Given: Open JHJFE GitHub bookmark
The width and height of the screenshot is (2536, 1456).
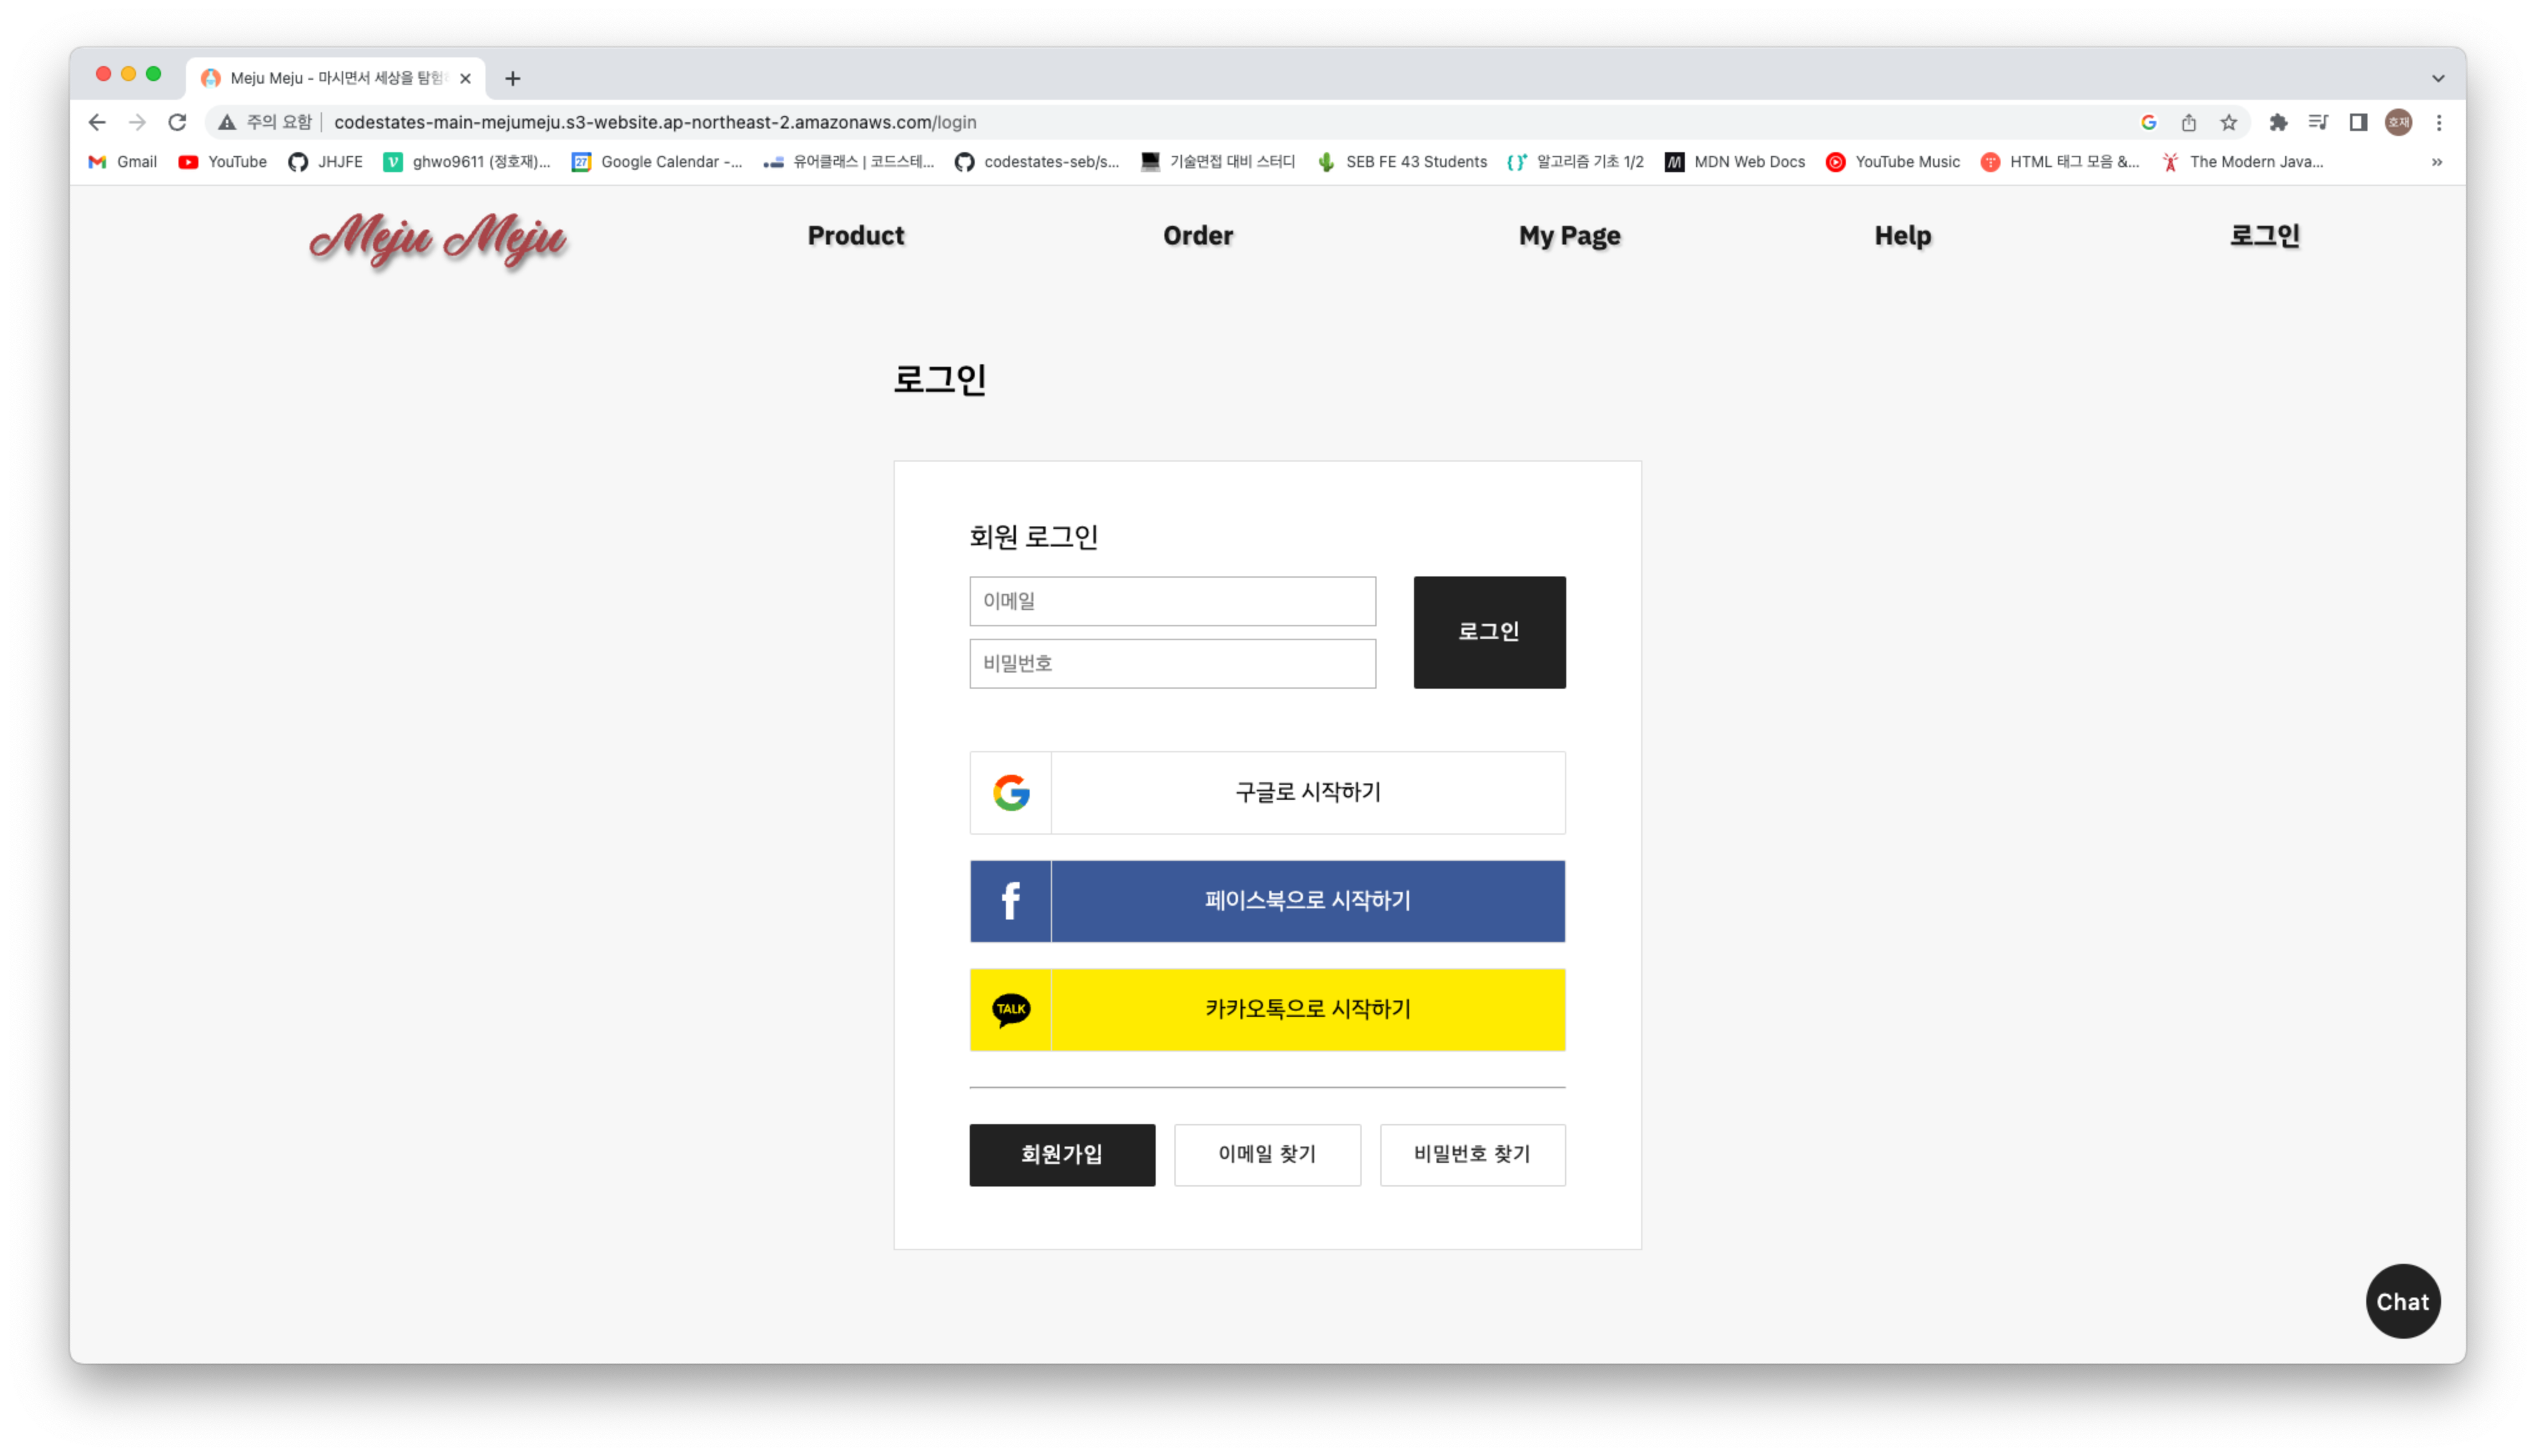Looking at the screenshot, I should click(x=326, y=162).
